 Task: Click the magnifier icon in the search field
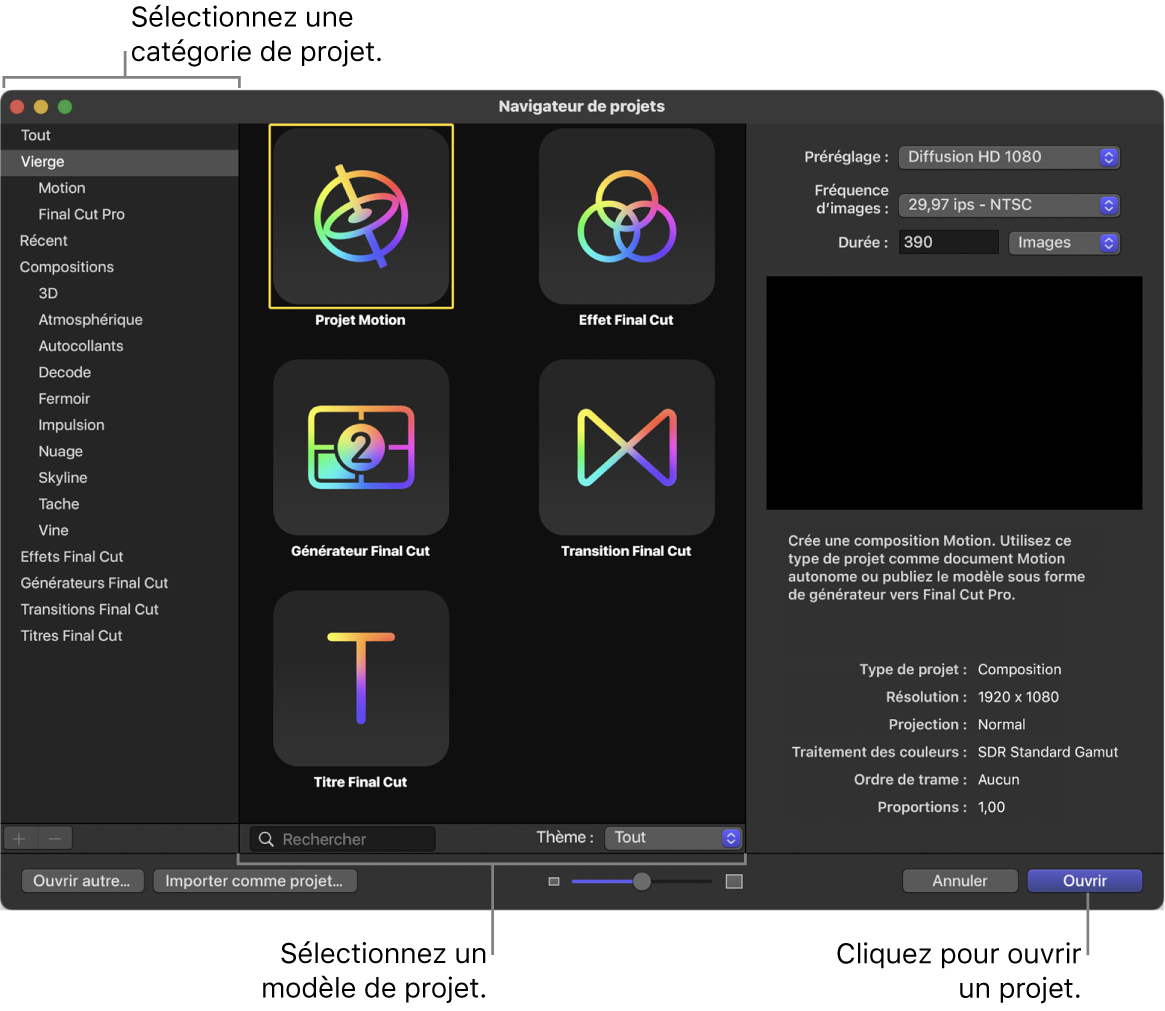coord(266,839)
